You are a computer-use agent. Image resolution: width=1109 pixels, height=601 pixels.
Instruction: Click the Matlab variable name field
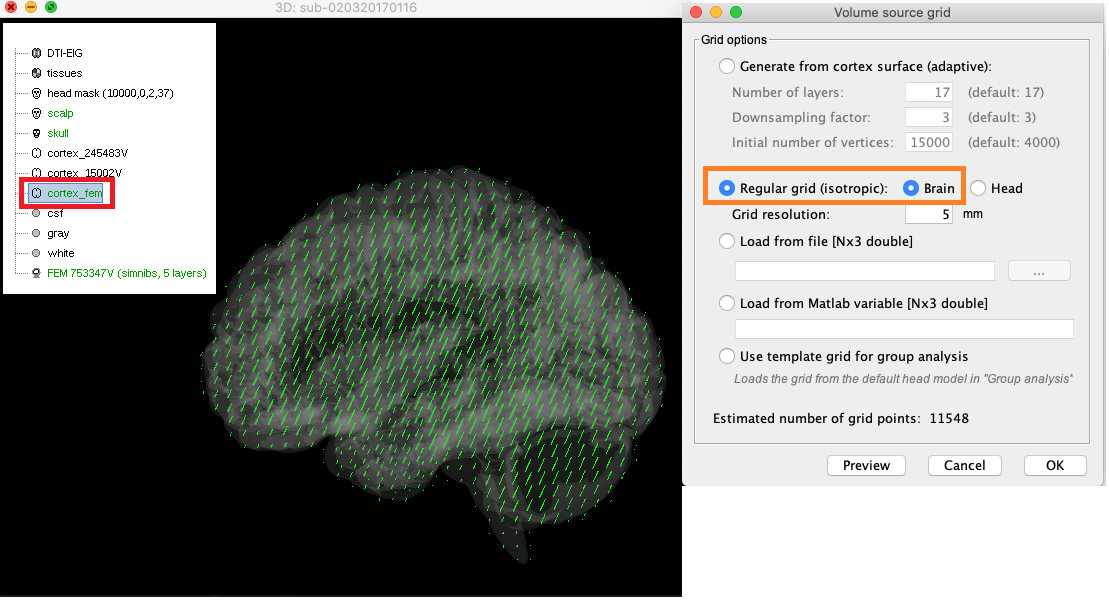pos(905,329)
